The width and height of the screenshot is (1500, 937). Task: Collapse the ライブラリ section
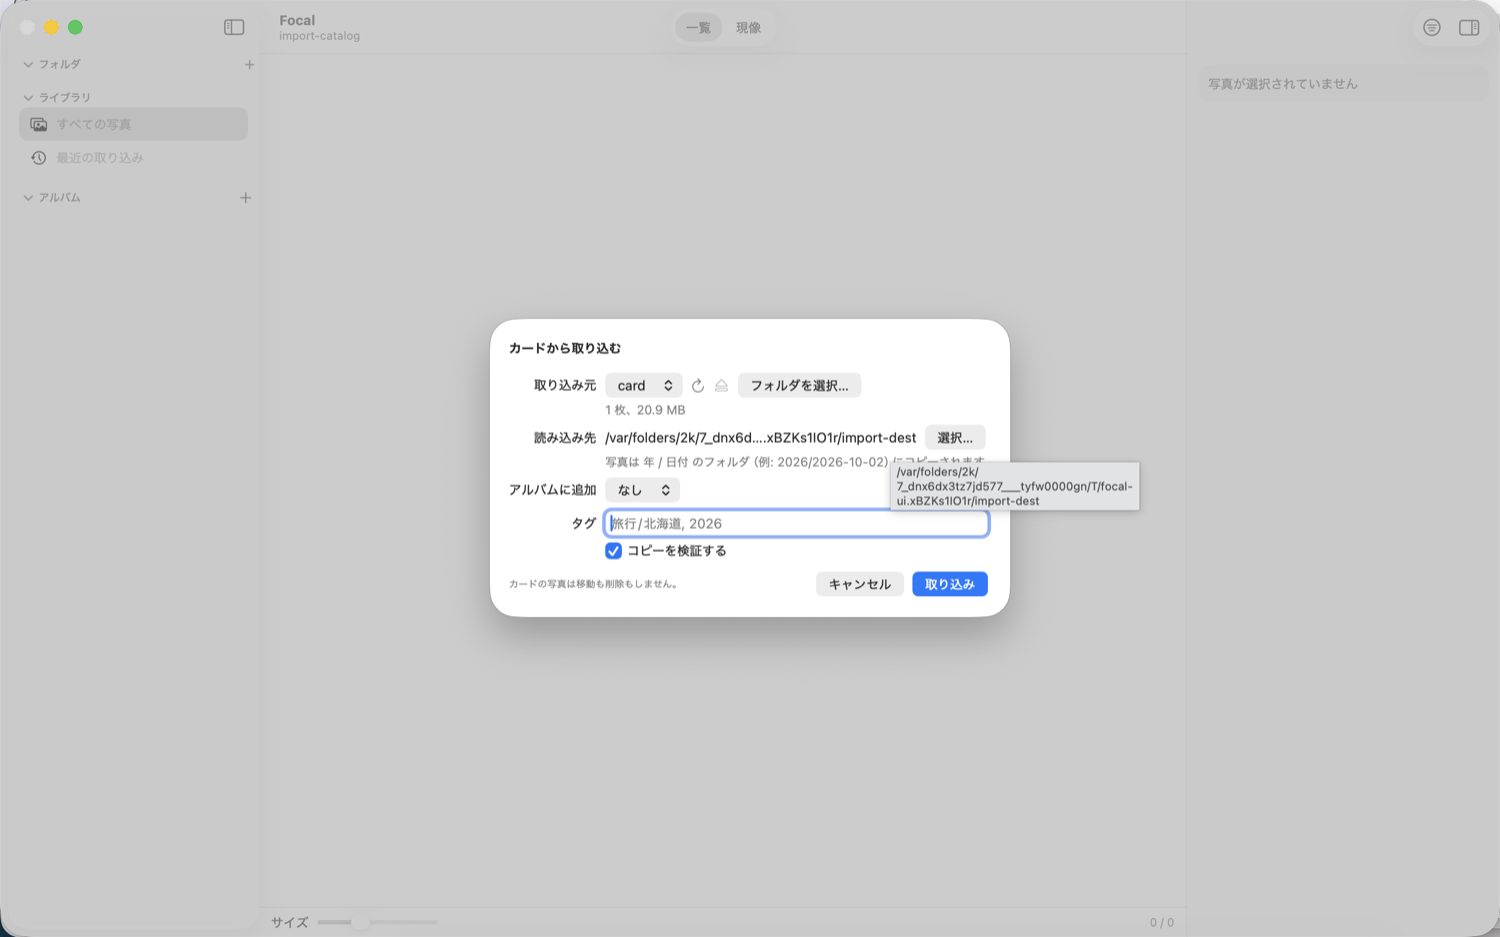point(28,98)
